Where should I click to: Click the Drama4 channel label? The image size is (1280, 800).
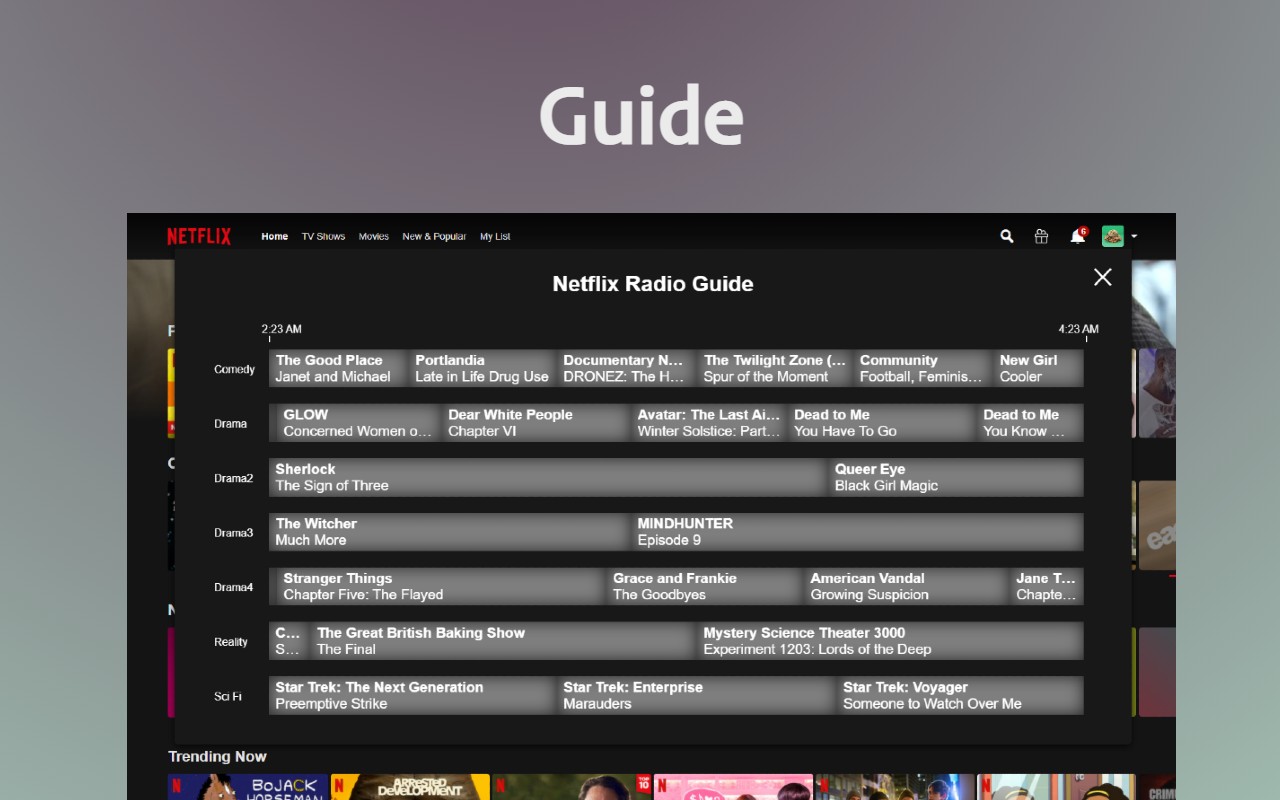pos(233,587)
